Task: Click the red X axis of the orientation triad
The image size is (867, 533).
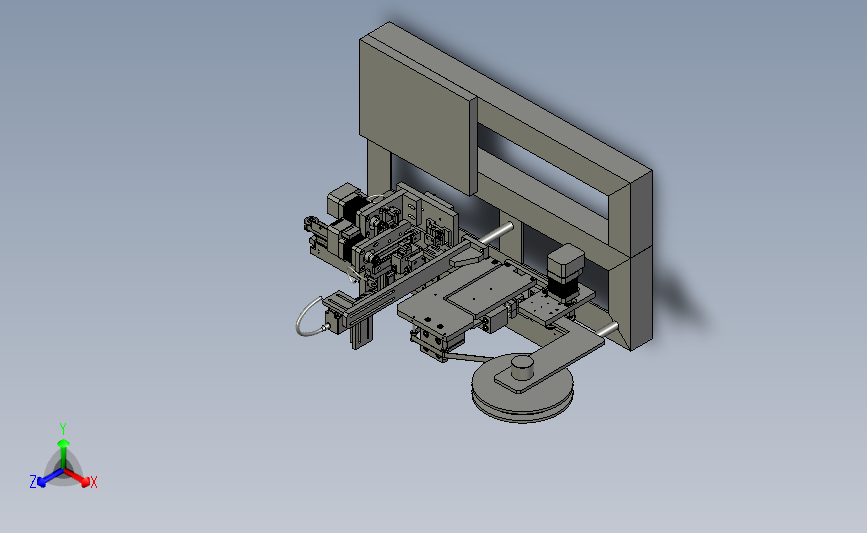Action: [x=80, y=478]
